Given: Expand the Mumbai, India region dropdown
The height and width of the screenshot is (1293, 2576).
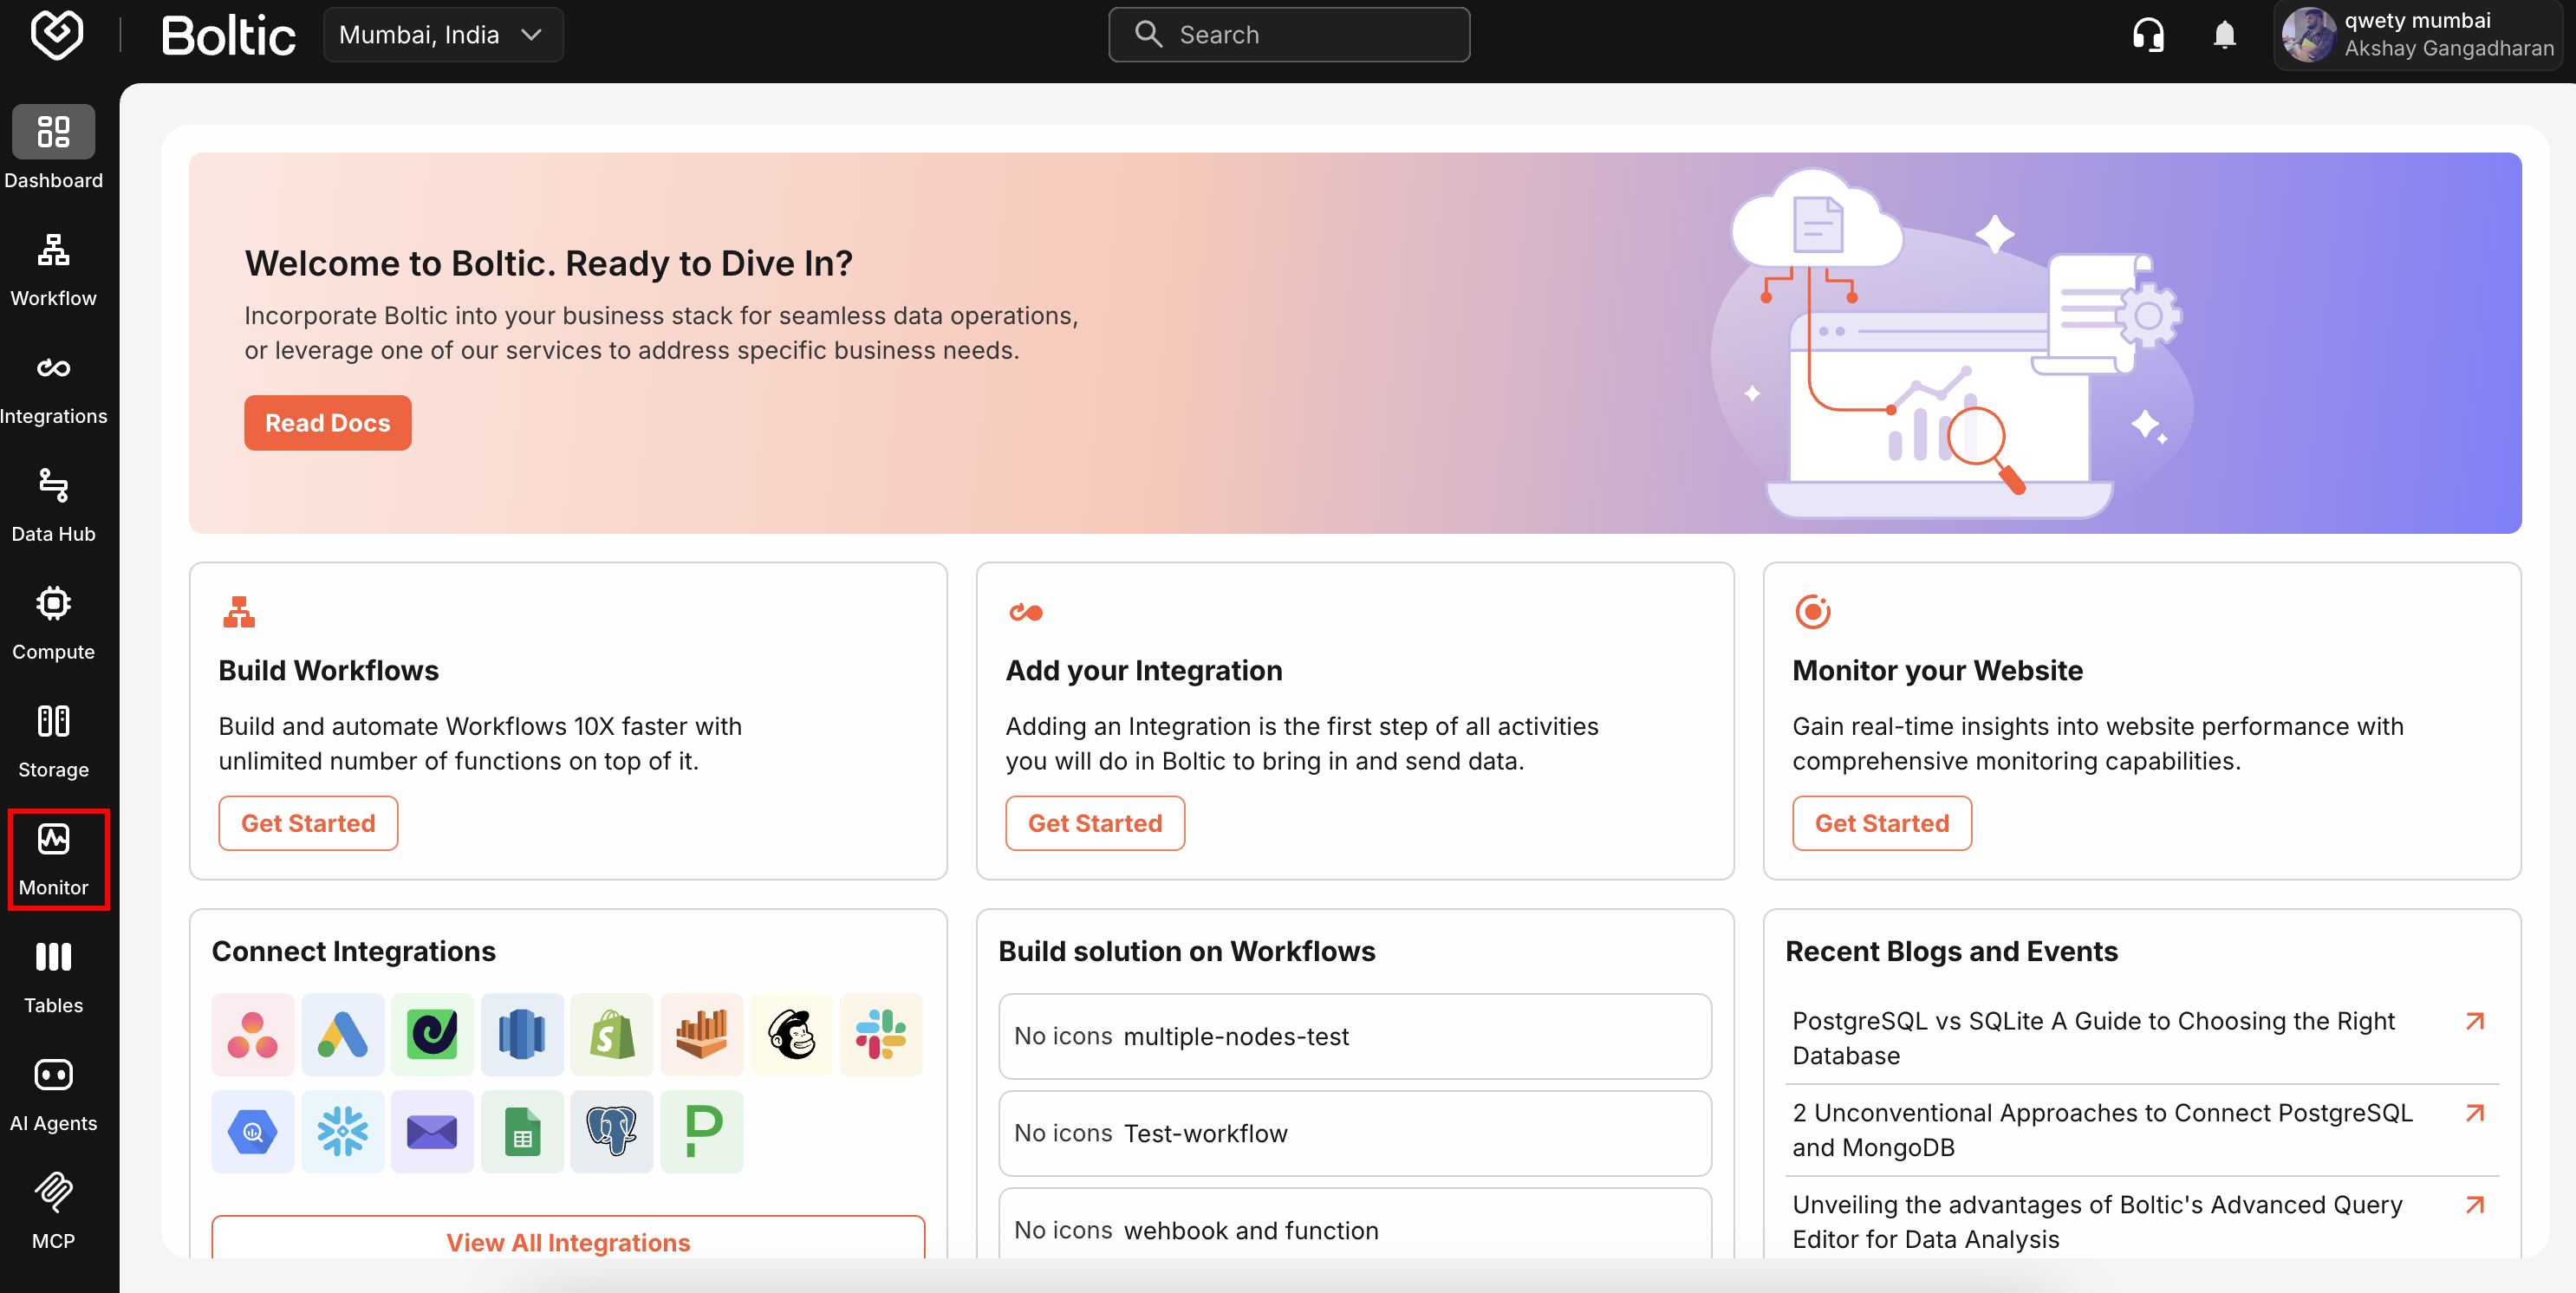Looking at the screenshot, I should pyautogui.click(x=443, y=35).
